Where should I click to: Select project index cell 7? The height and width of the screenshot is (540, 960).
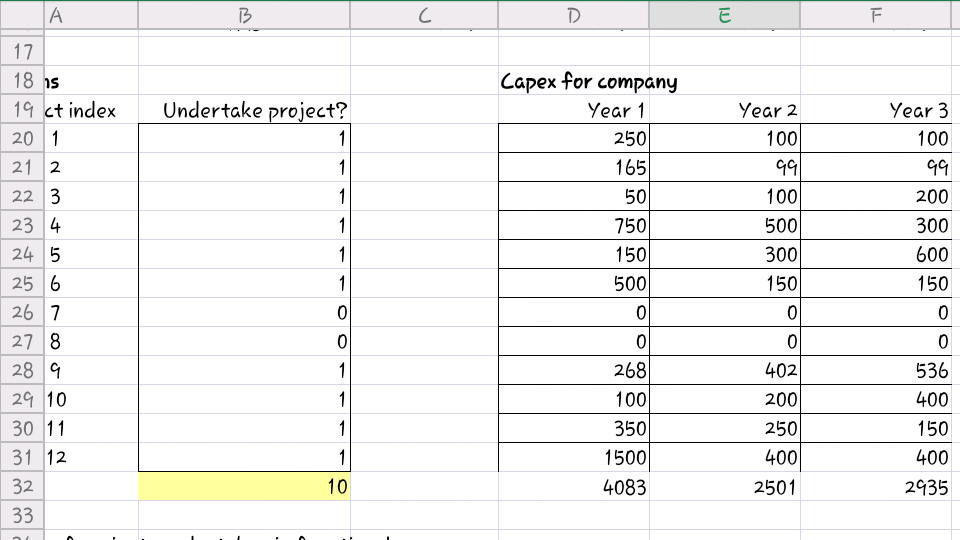(x=91, y=312)
